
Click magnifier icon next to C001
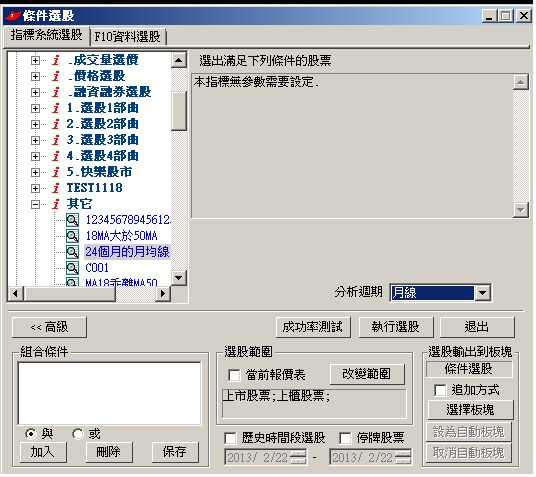(72, 268)
